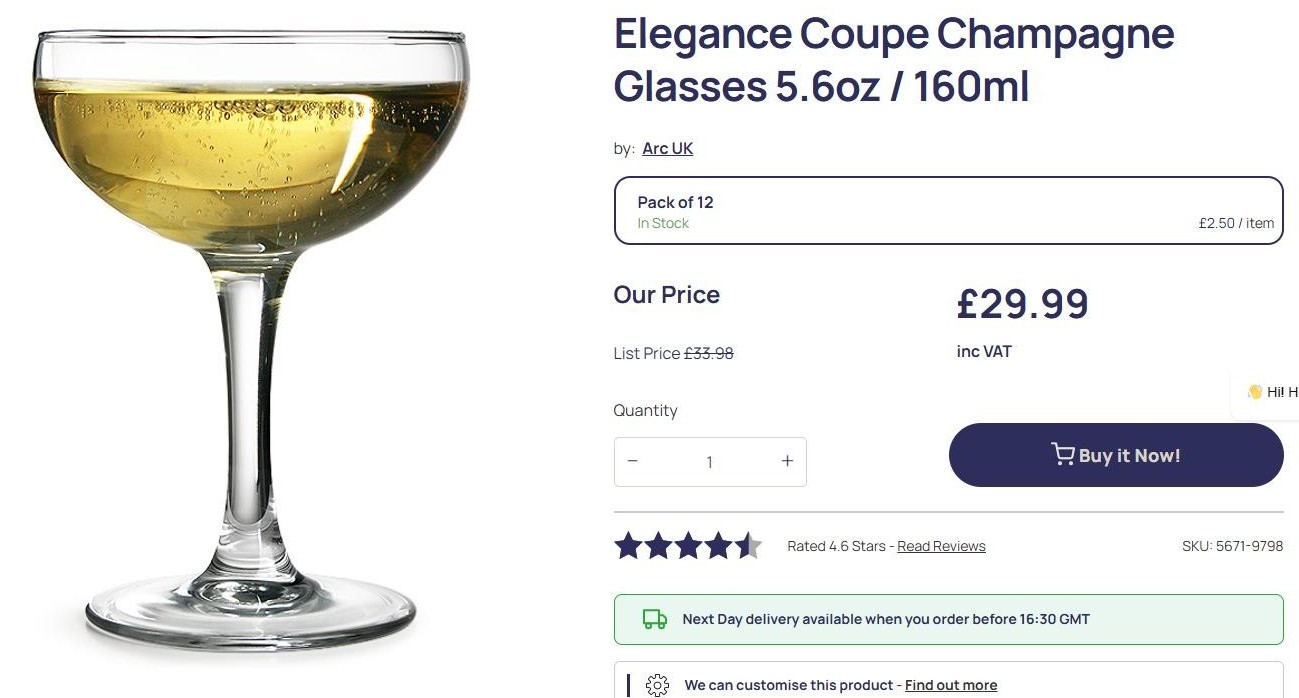Click the Next Day delivery banner text
Screen dimensions: 1299x698
(886, 619)
